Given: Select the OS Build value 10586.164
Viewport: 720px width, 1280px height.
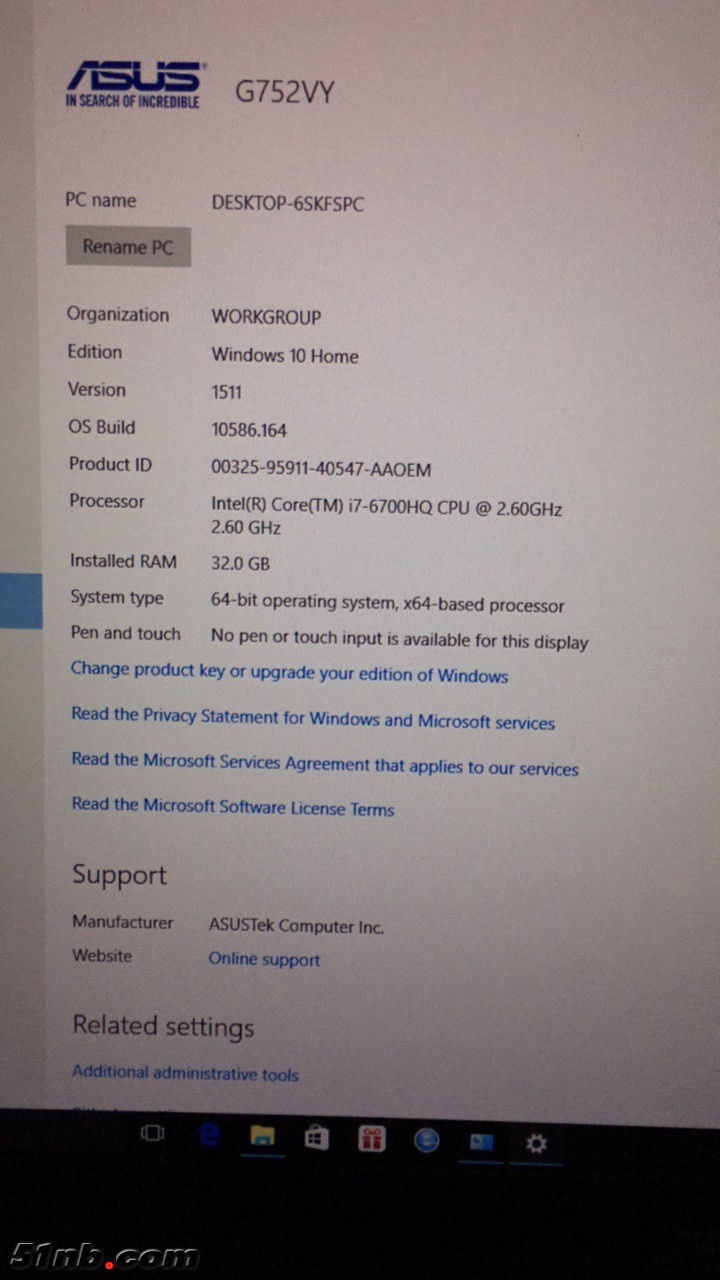Looking at the screenshot, I should click(x=249, y=430).
